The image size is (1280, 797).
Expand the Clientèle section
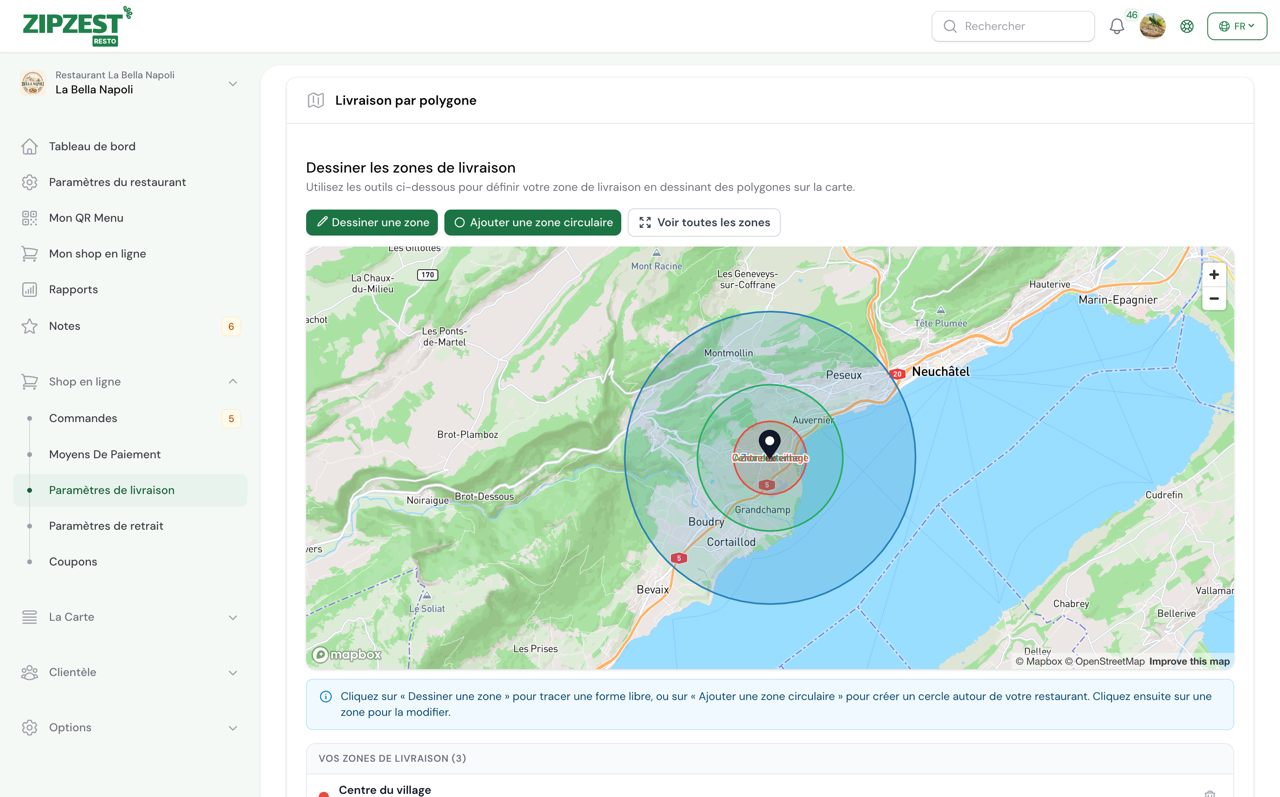click(x=233, y=673)
